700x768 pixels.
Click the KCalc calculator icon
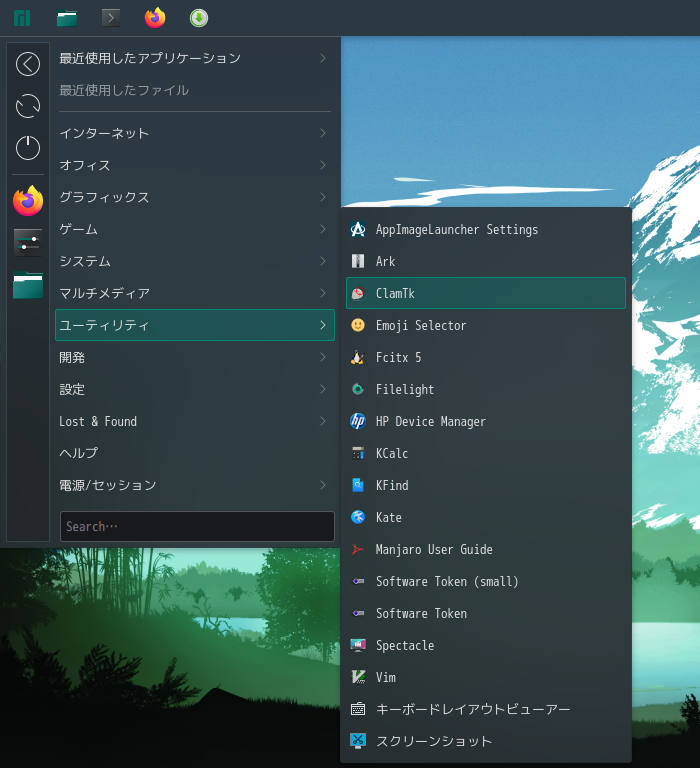(358, 453)
